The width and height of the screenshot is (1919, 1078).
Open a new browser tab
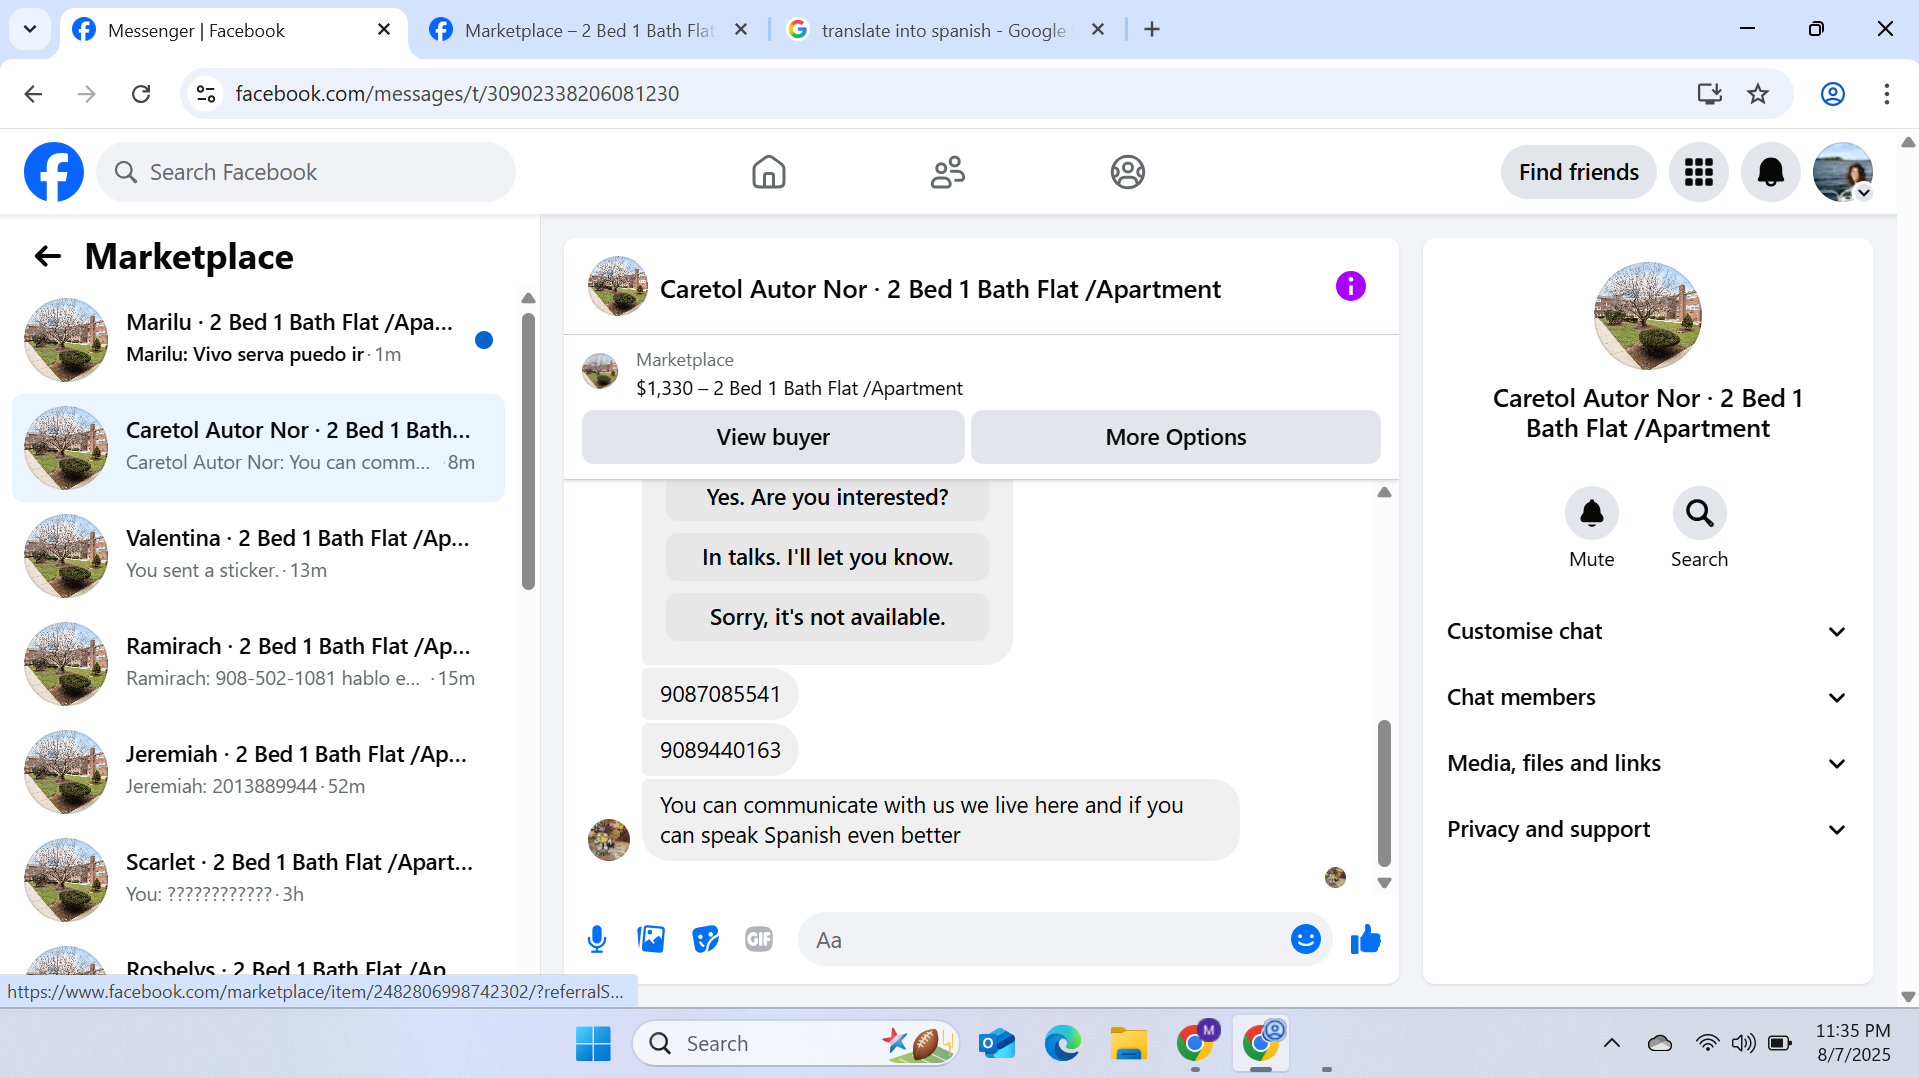tap(1152, 30)
